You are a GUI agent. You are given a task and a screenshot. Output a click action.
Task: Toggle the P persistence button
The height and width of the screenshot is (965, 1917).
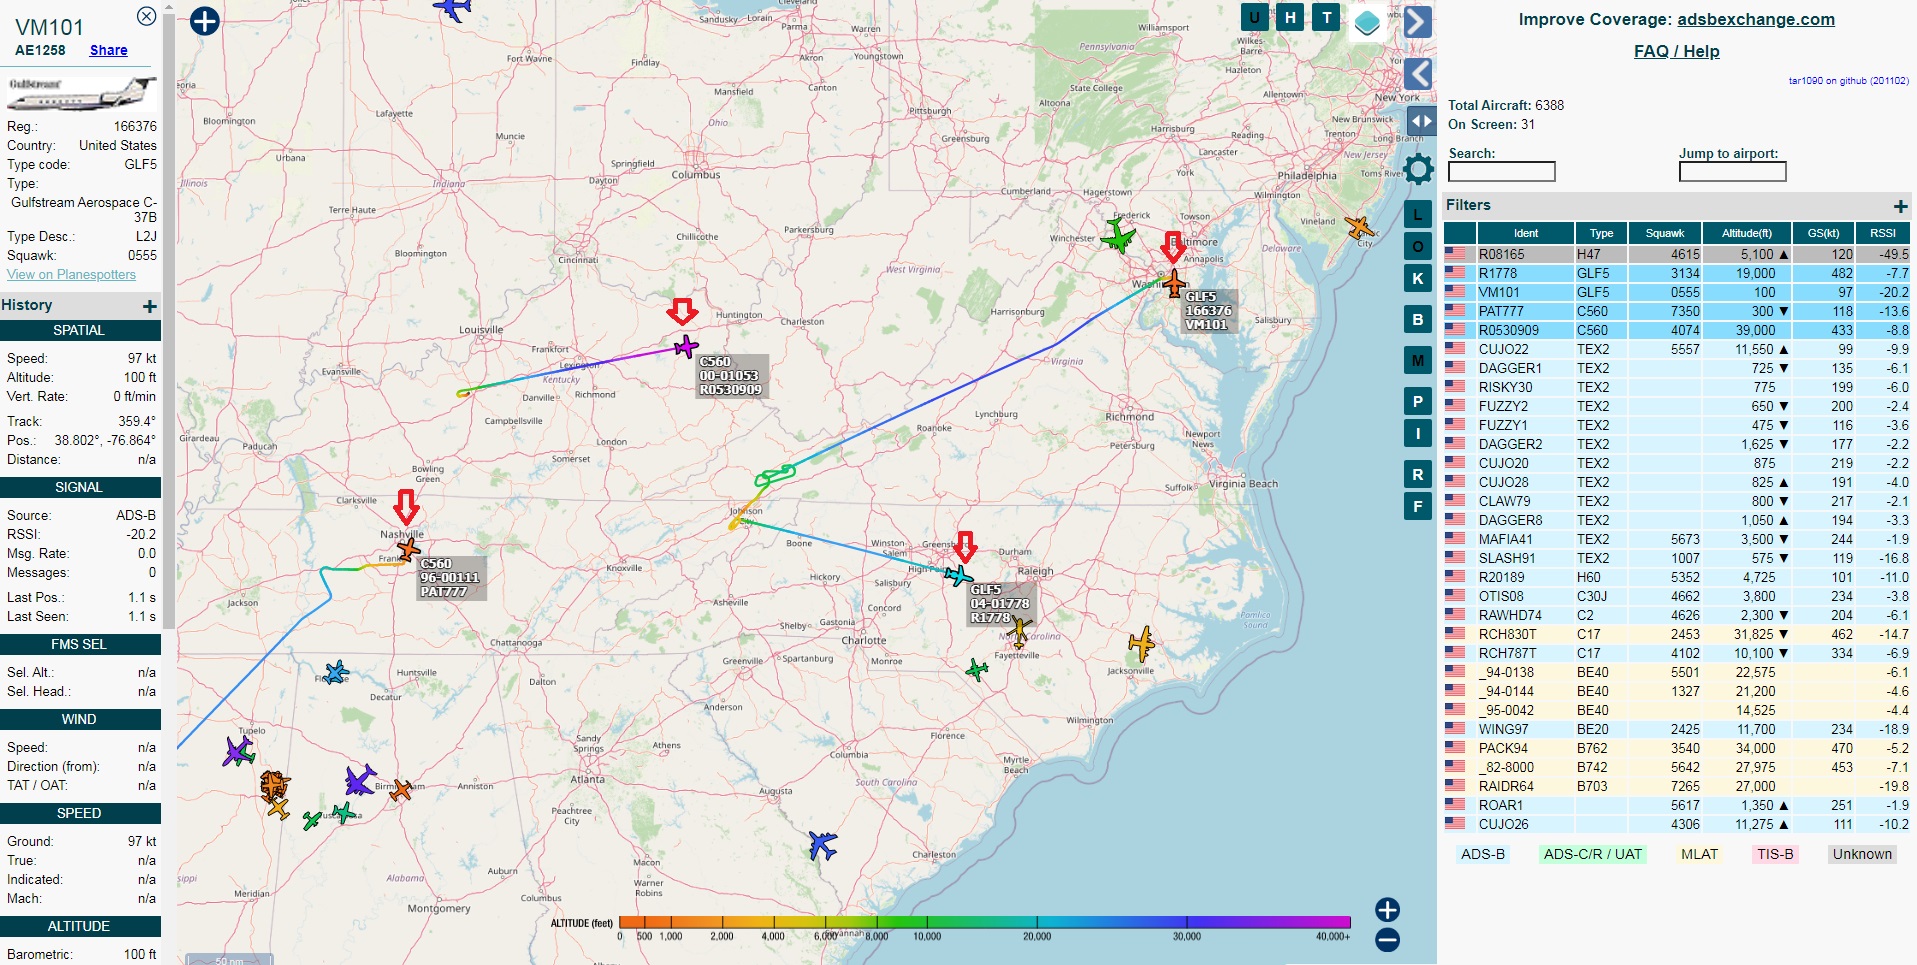tap(1418, 402)
